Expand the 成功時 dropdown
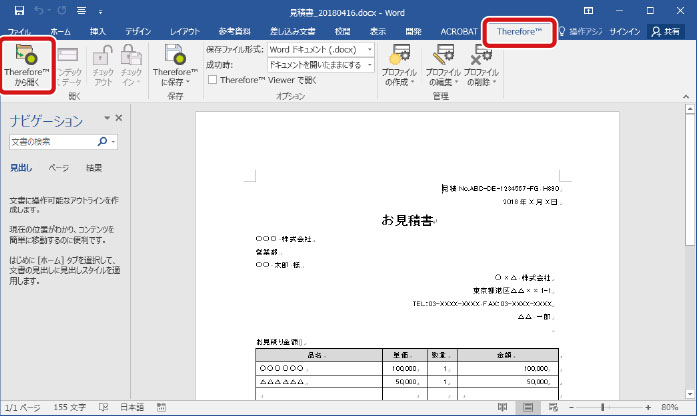Screen dimensions: 697x416 (x=368, y=64)
